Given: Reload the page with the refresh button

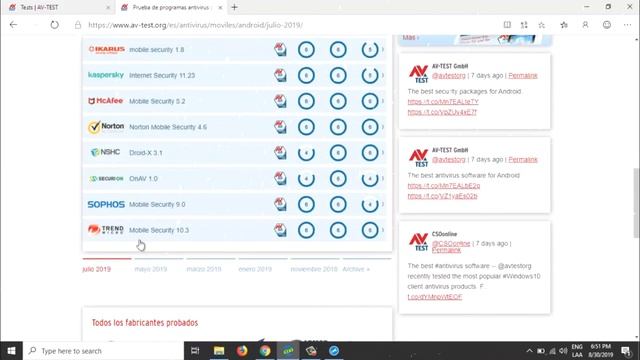Looking at the screenshot, I should [x=54, y=25].
